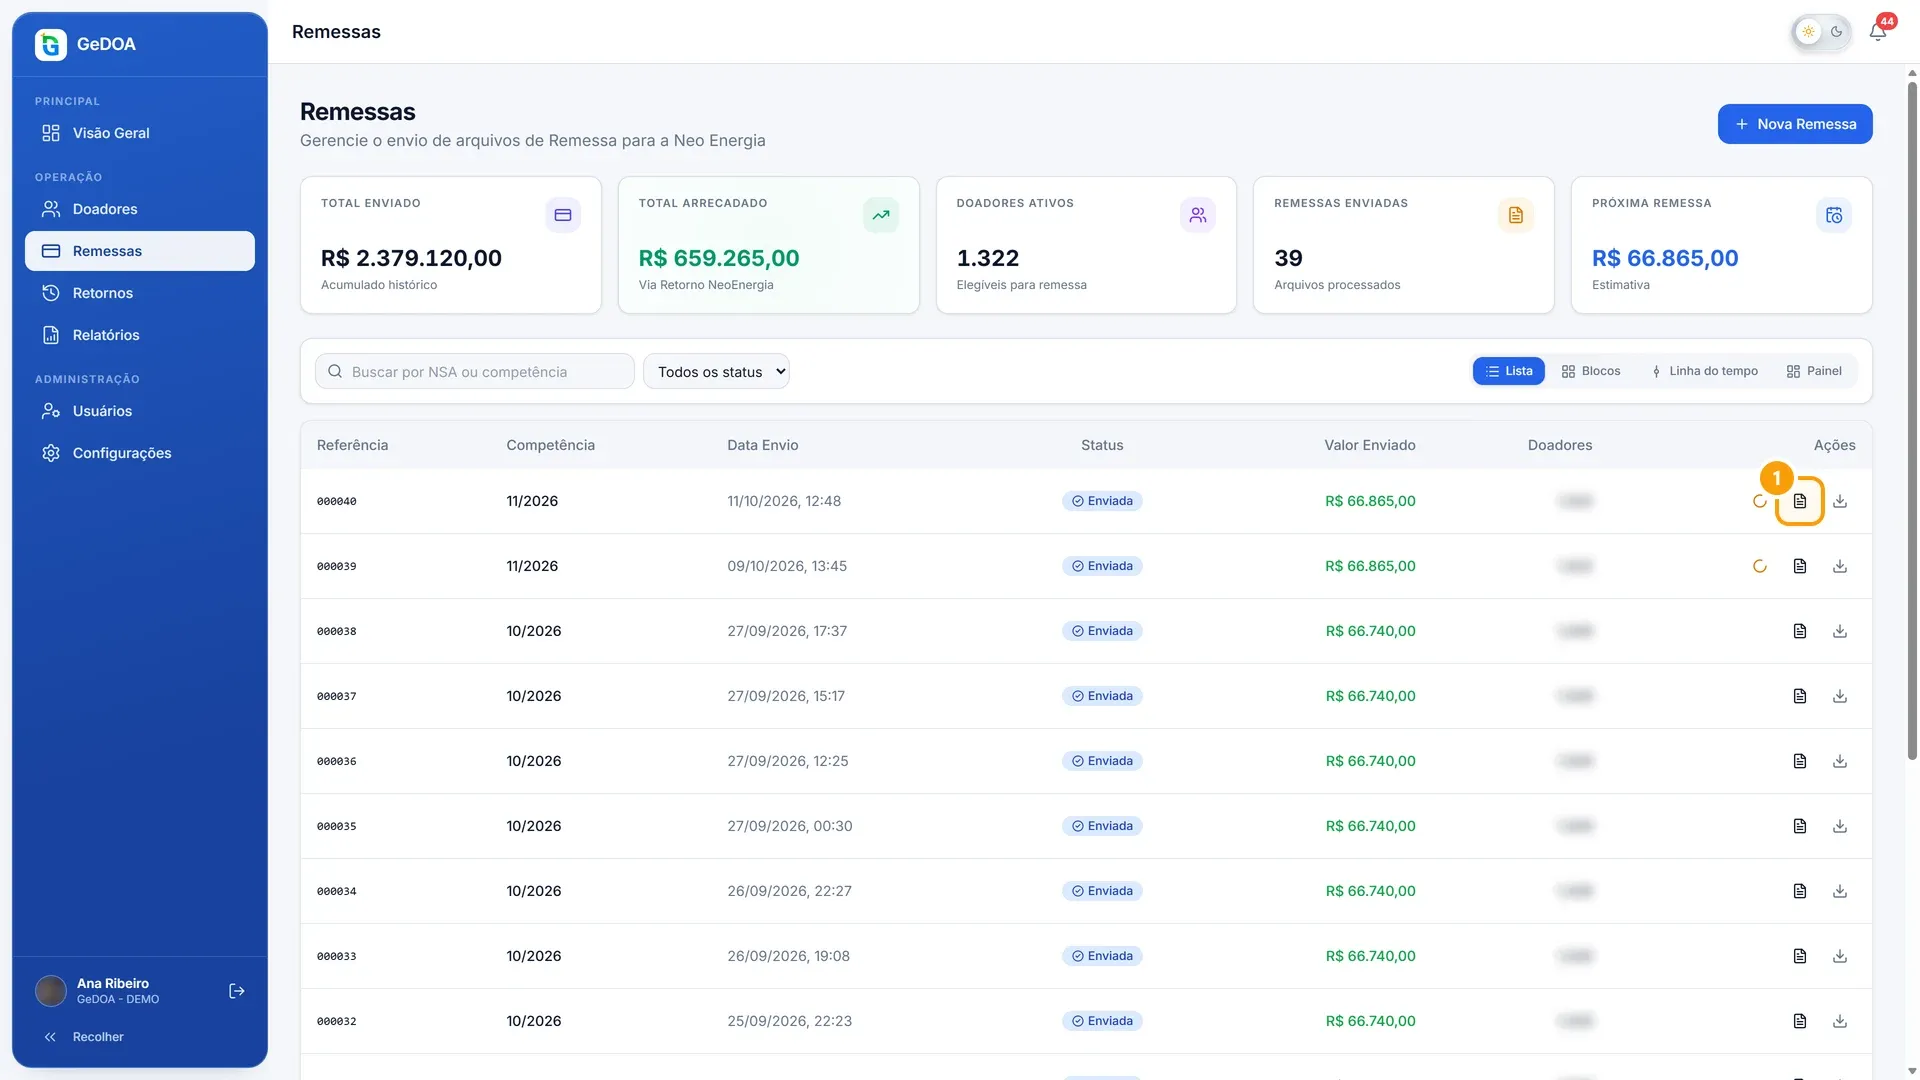The width and height of the screenshot is (1920, 1080).
Task: Toggle the light/dark theme switch
Action: [1822, 32]
